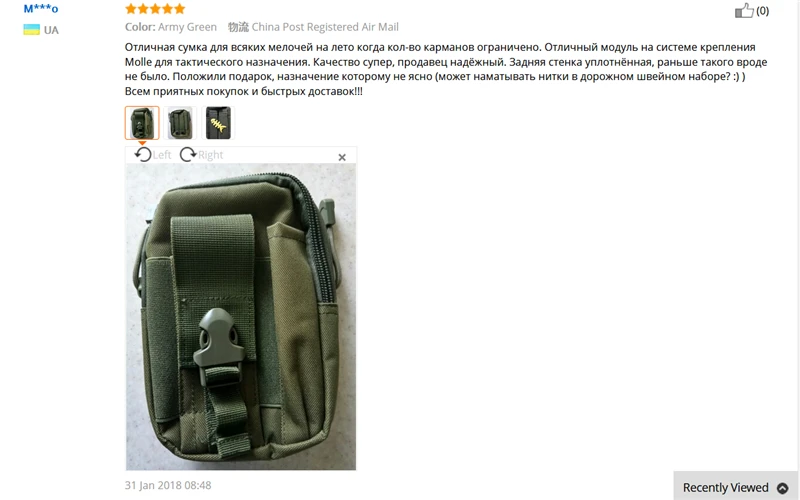Viewport: 800px width, 500px height.
Task: Rotate the photo right with the clockwise arrow
Action: click(188, 154)
